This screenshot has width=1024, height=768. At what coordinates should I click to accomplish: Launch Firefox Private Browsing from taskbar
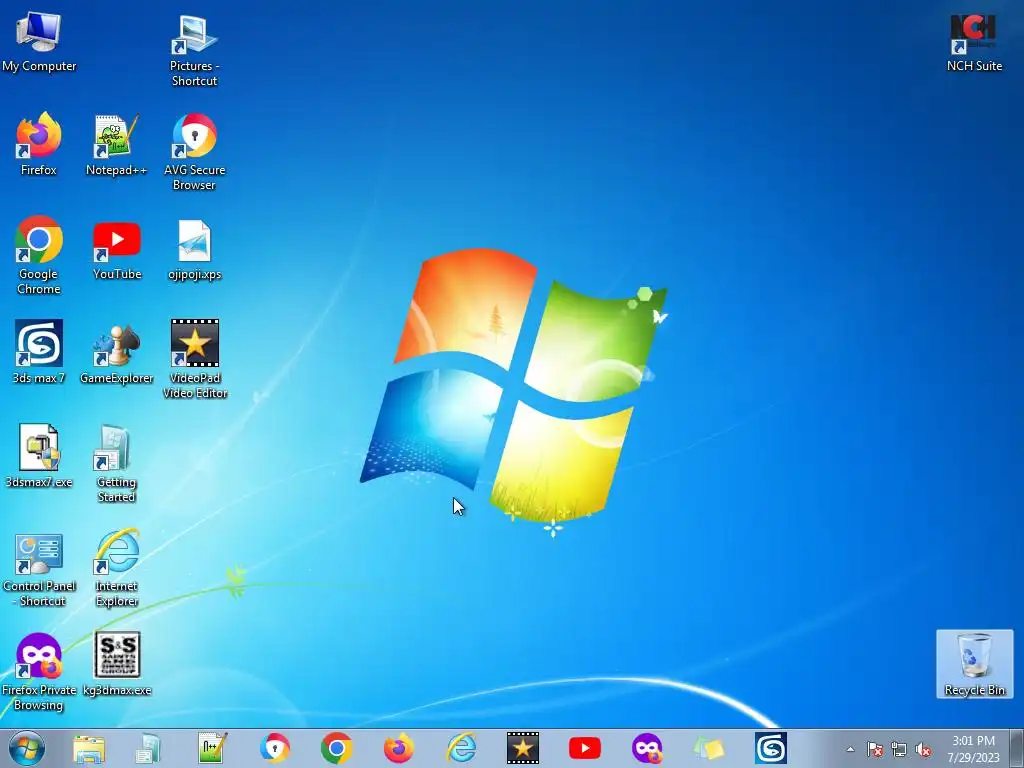[x=647, y=748]
